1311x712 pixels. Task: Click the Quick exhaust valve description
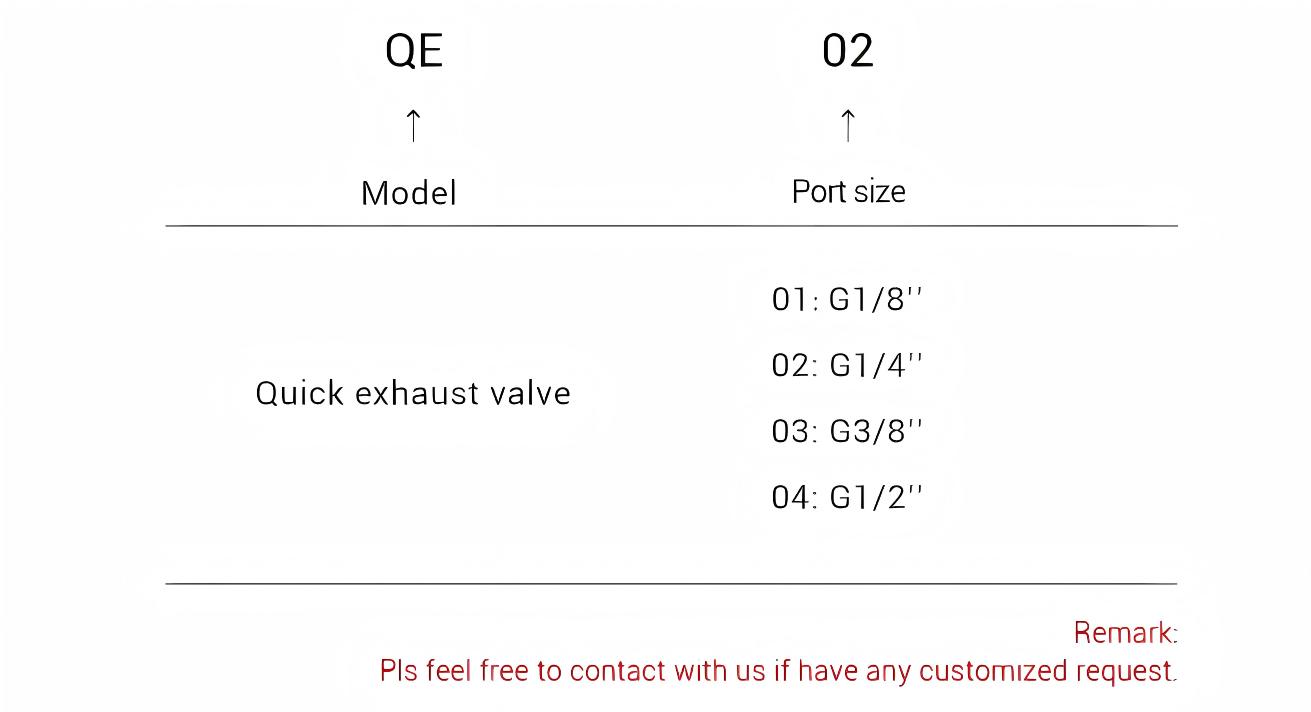[x=412, y=393]
